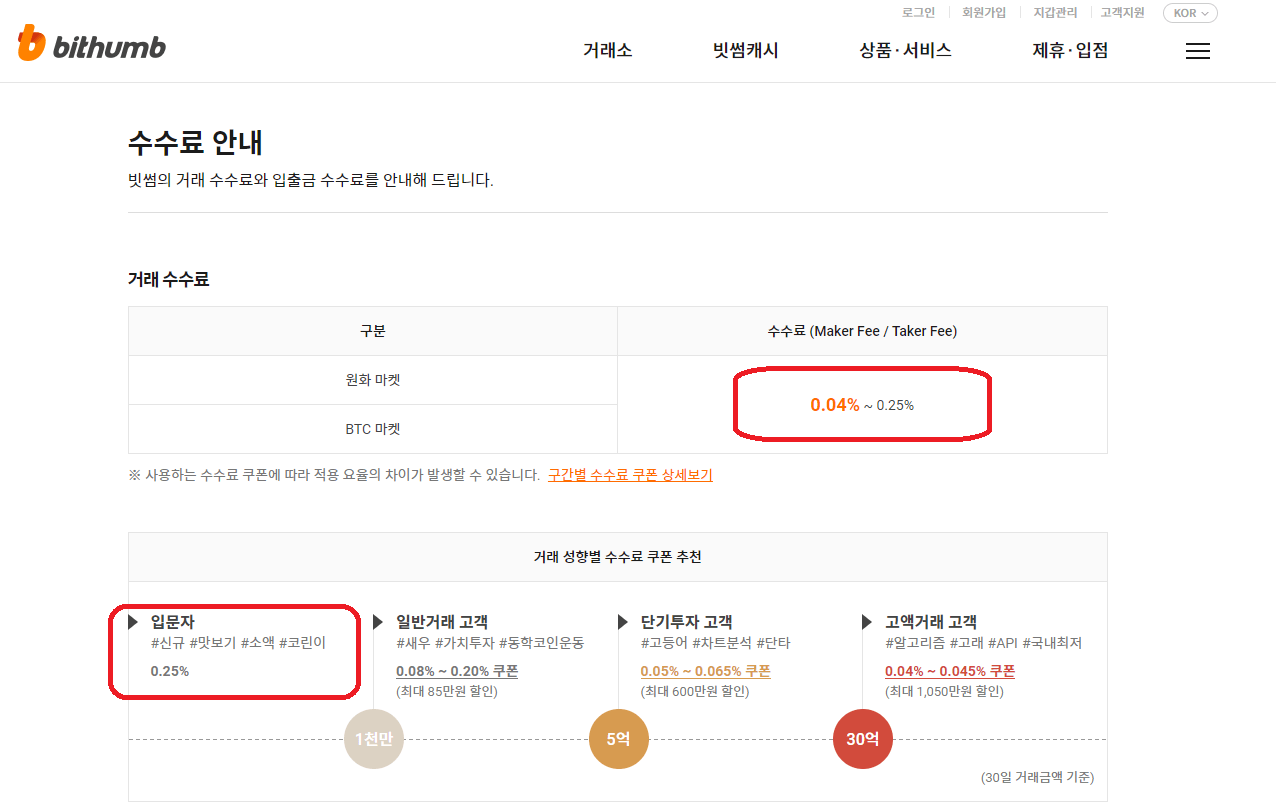The image size is (1276, 806).
Task: Open the 상품·서비스 menu
Action: [905, 51]
